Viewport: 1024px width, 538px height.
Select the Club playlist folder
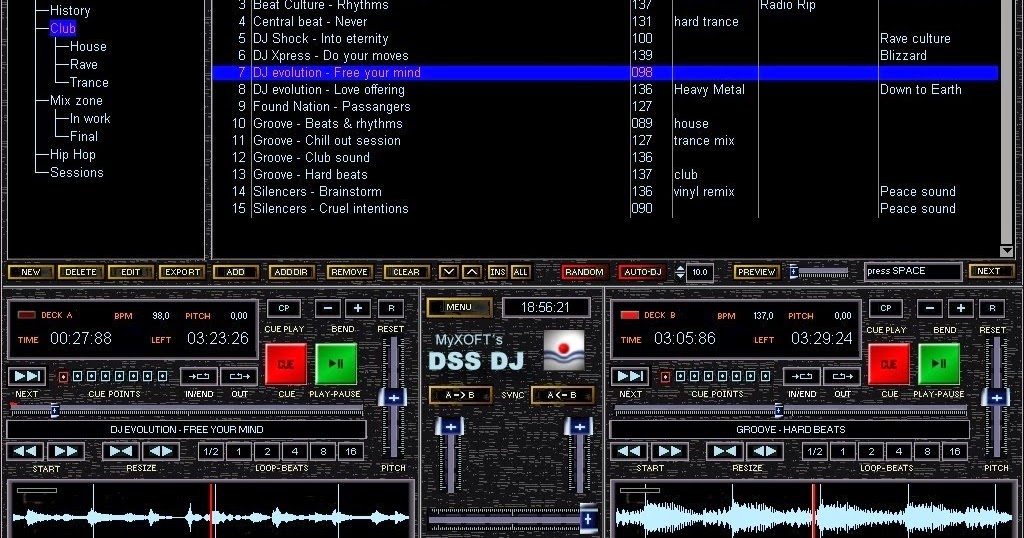(x=63, y=28)
